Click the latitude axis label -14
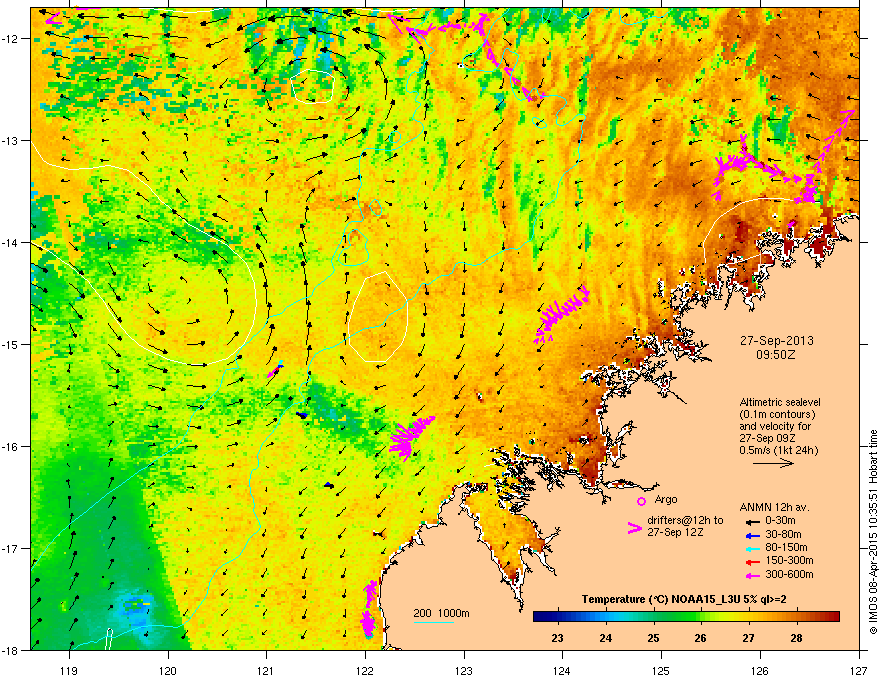The image size is (880, 680). [x=11, y=242]
